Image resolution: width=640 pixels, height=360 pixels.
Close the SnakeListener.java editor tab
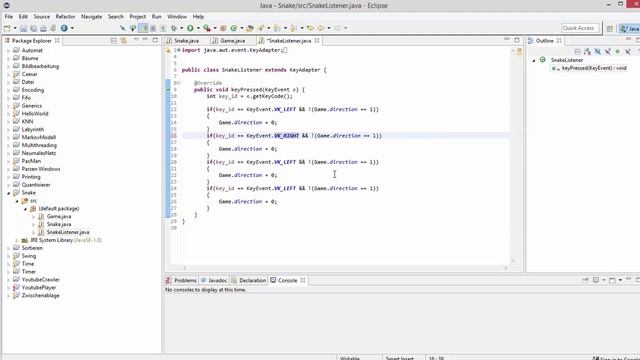pyautogui.click(x=317, y=40)
